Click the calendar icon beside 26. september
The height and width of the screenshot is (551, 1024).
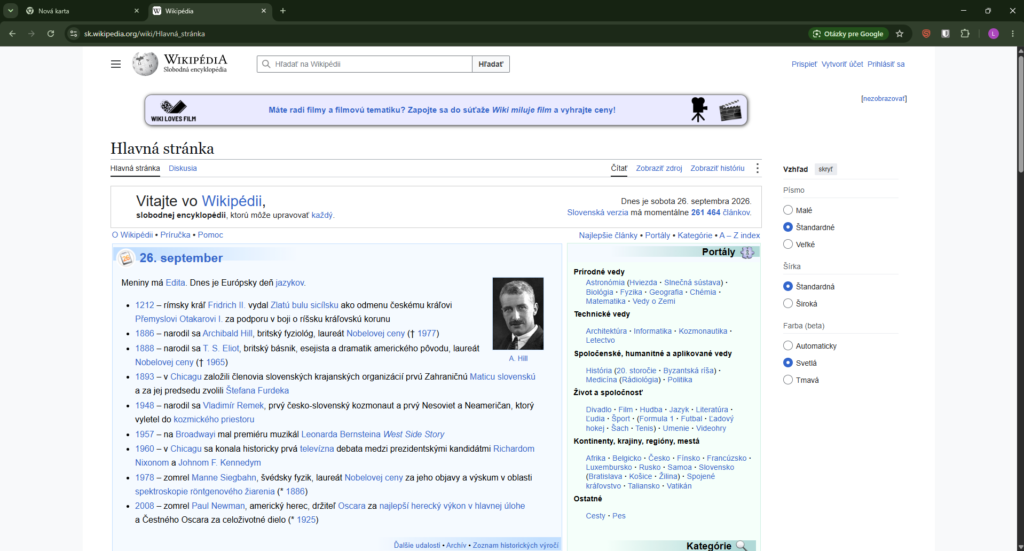pyautogui.click(x=126, y=258)
